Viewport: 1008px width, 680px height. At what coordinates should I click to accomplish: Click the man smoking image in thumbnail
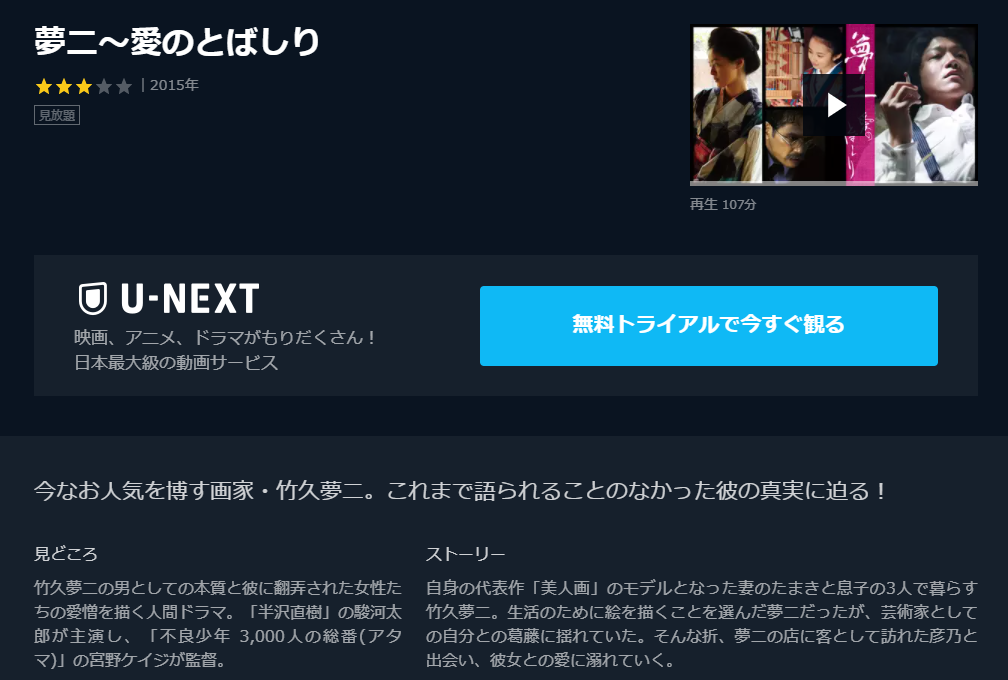[x=926, y=104]
